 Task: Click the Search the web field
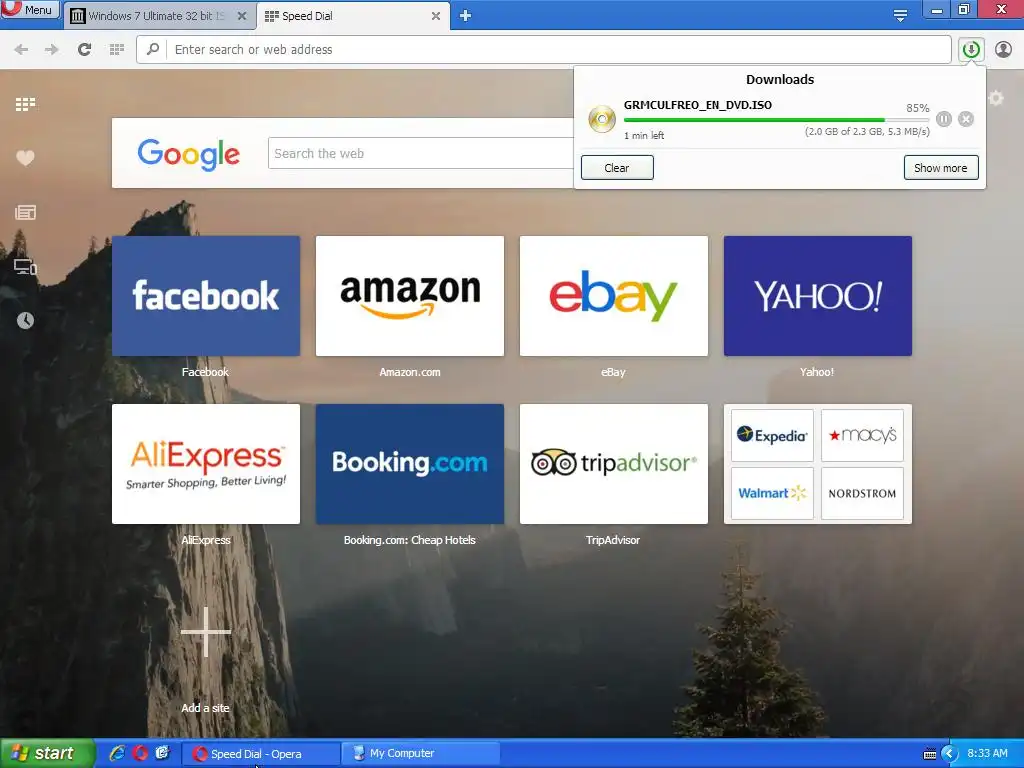[x=421, y=153]
